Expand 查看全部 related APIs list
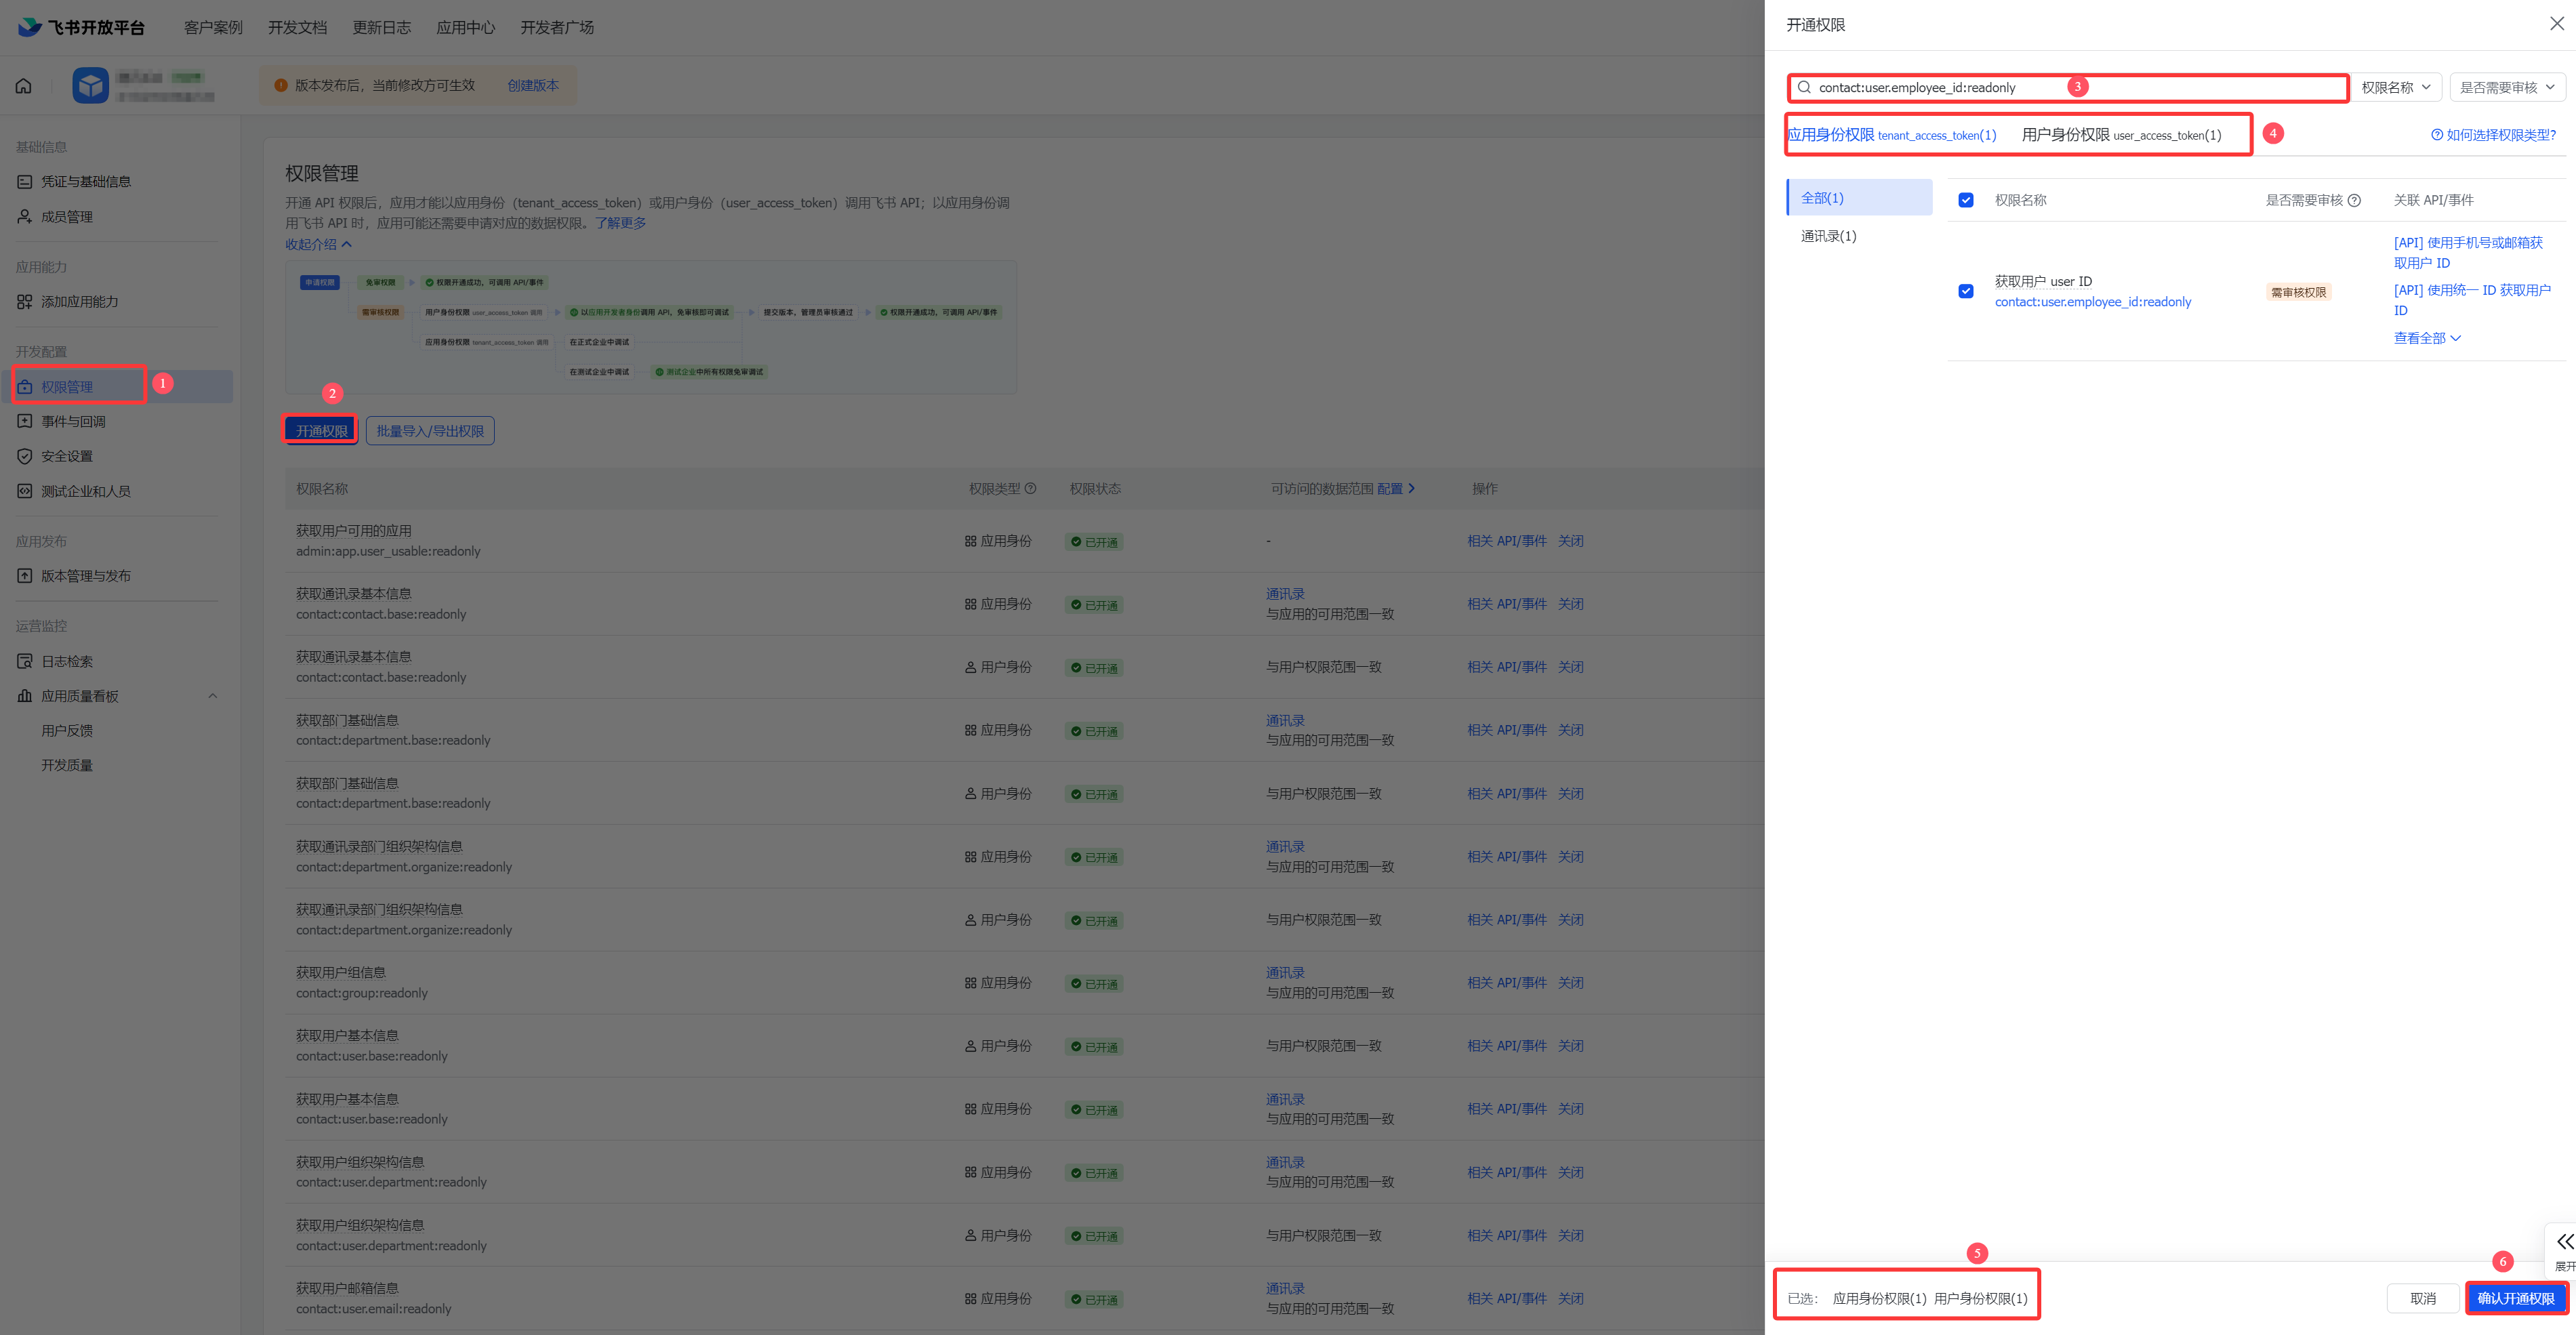Screen dimensions: 2576x1335 click(2426, 338)
